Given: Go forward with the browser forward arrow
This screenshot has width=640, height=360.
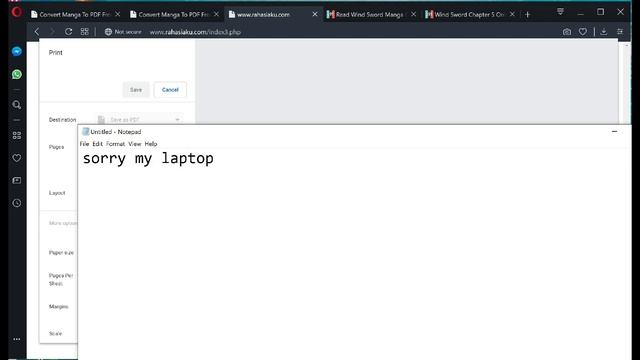Looking at the screenshot, I should [52, 31].
